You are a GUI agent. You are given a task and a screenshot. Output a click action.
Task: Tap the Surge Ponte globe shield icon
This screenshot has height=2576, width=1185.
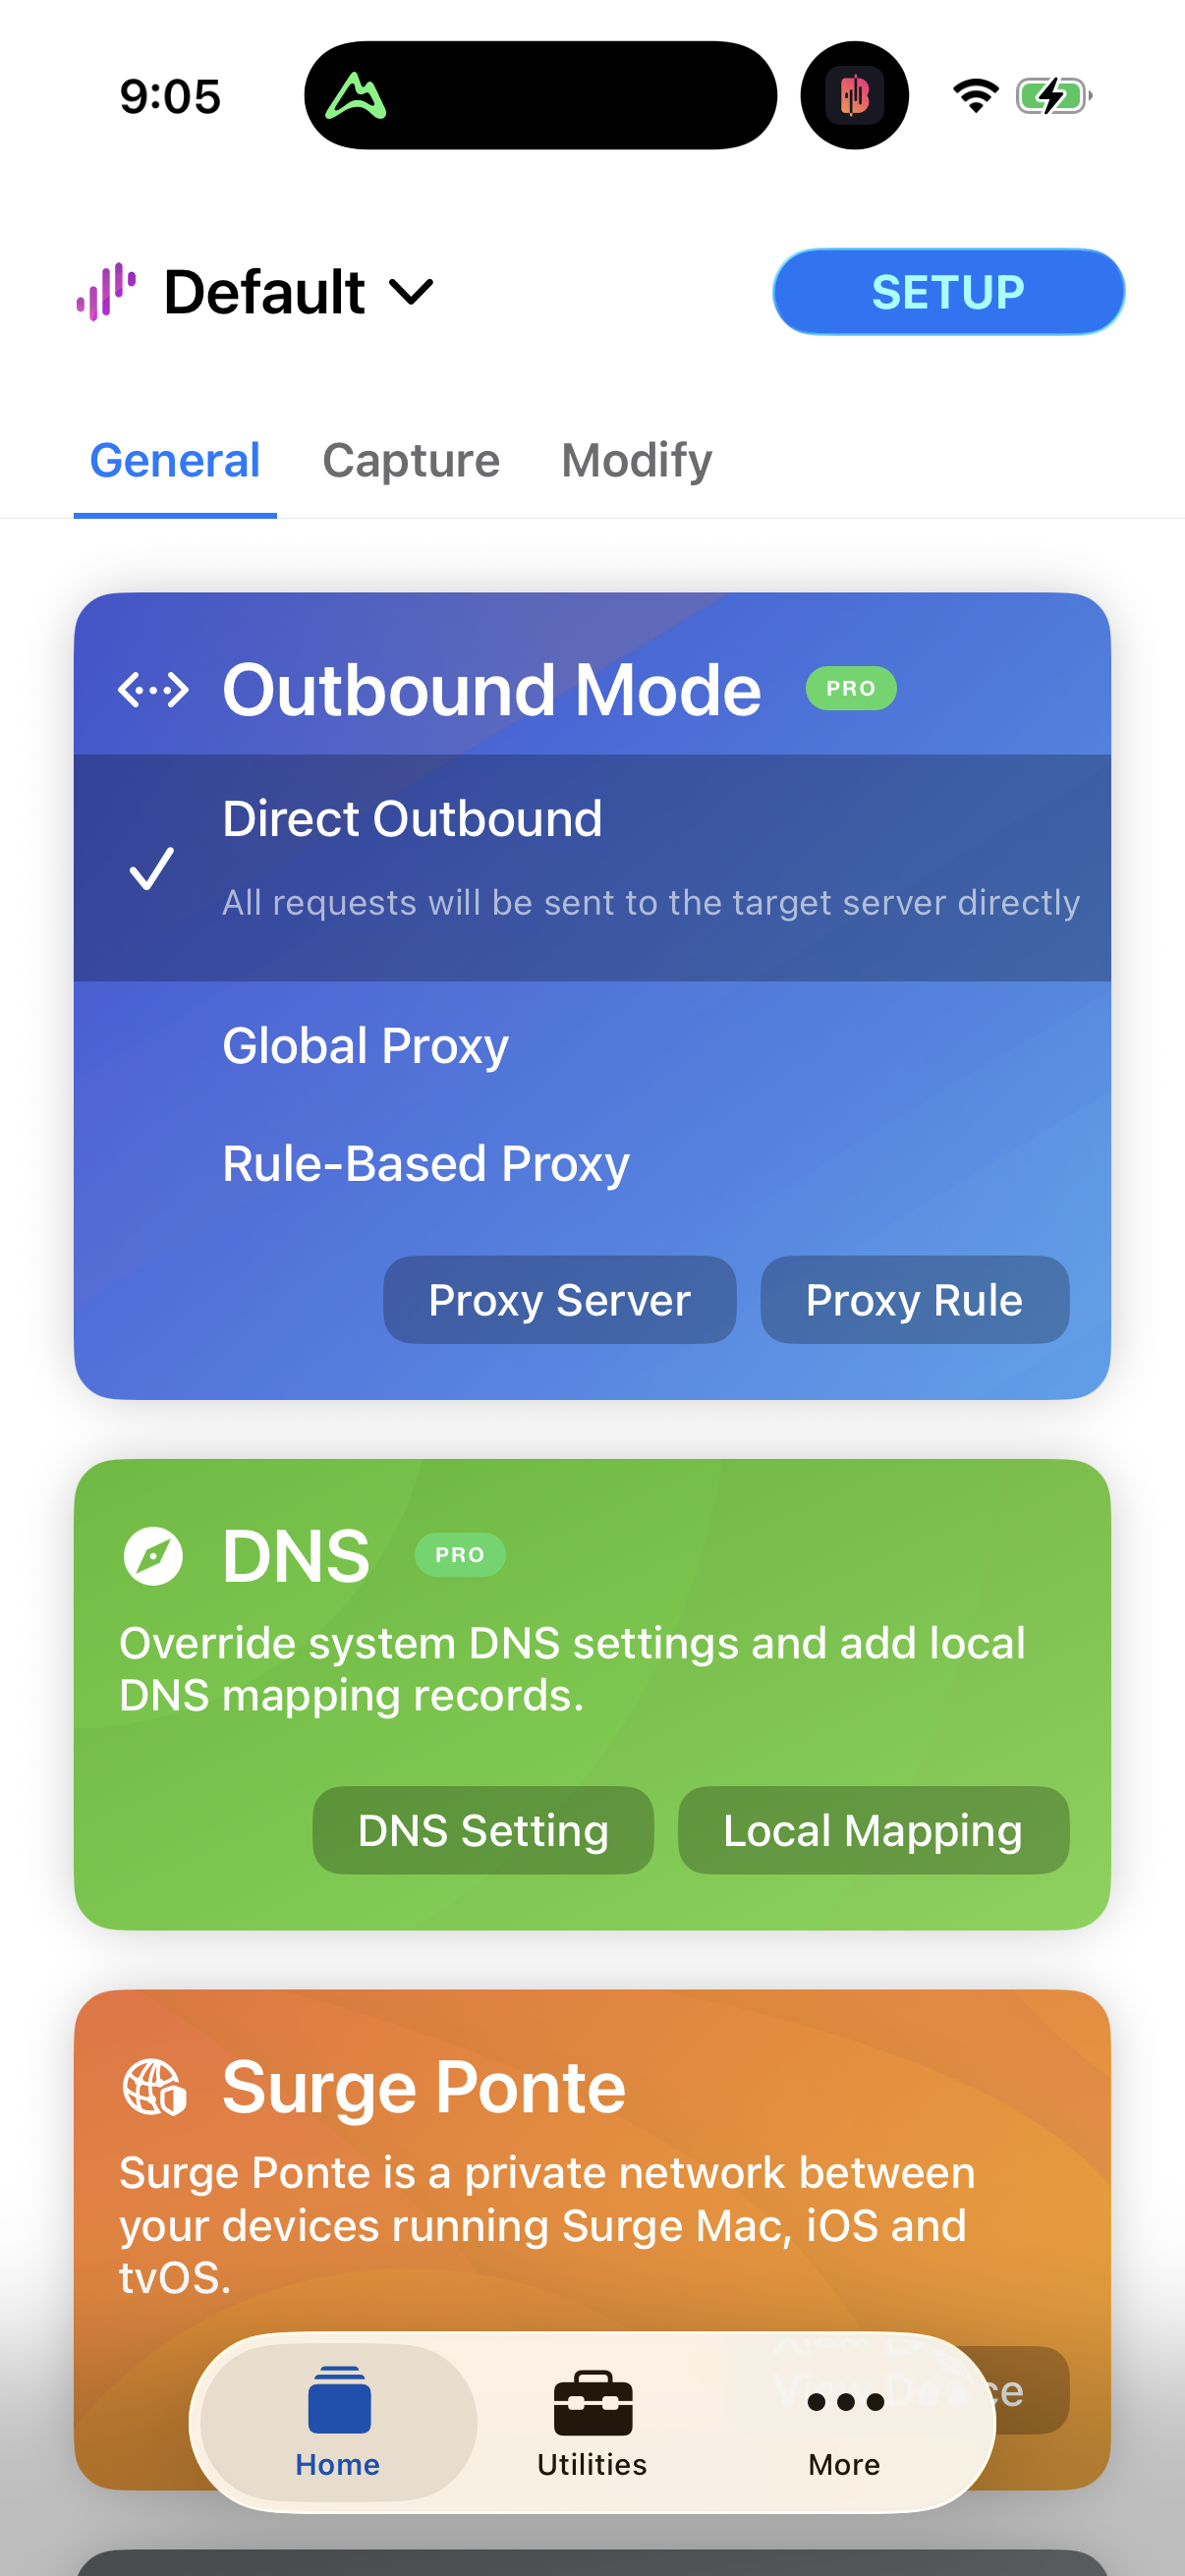point(154,2088)
